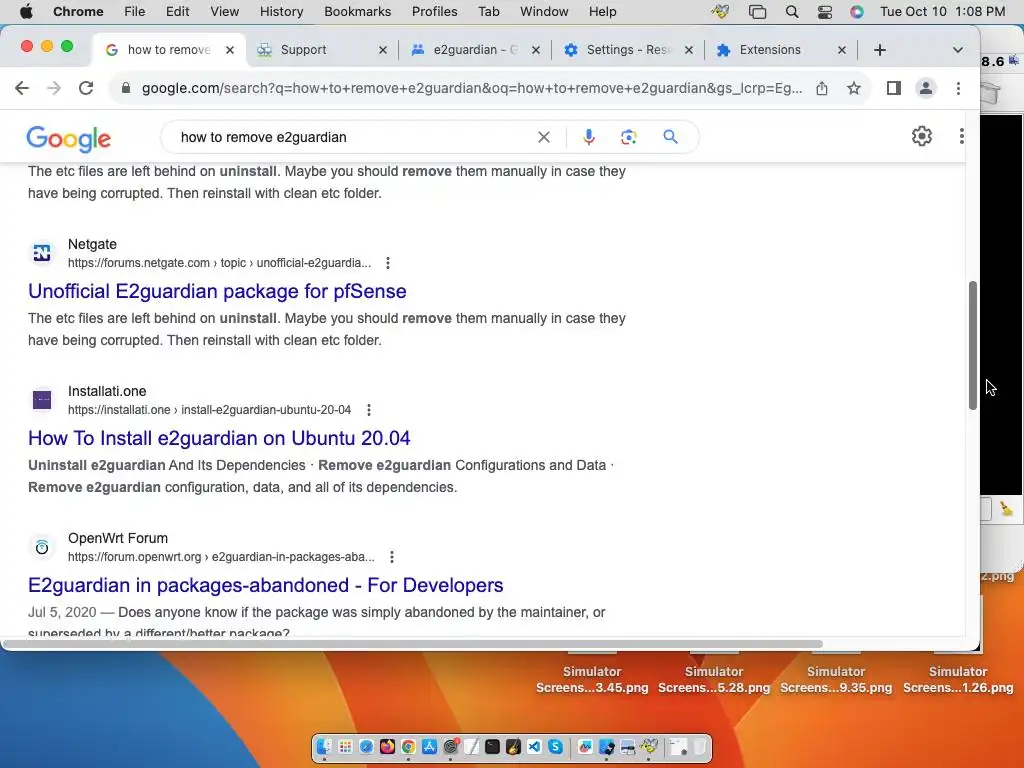
Task: Open E2guardian in packages-abandoned result
Action: tap(265, 585)
